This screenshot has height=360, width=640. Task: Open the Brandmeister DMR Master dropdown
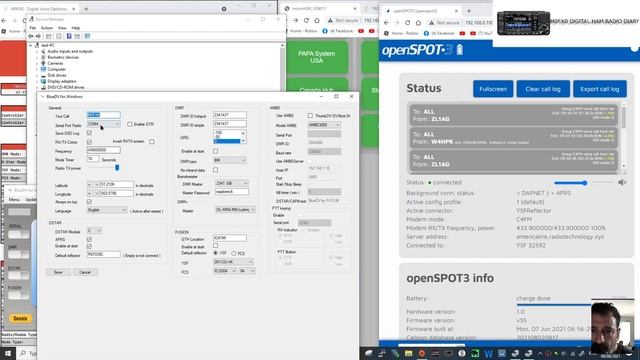point(231,184)
